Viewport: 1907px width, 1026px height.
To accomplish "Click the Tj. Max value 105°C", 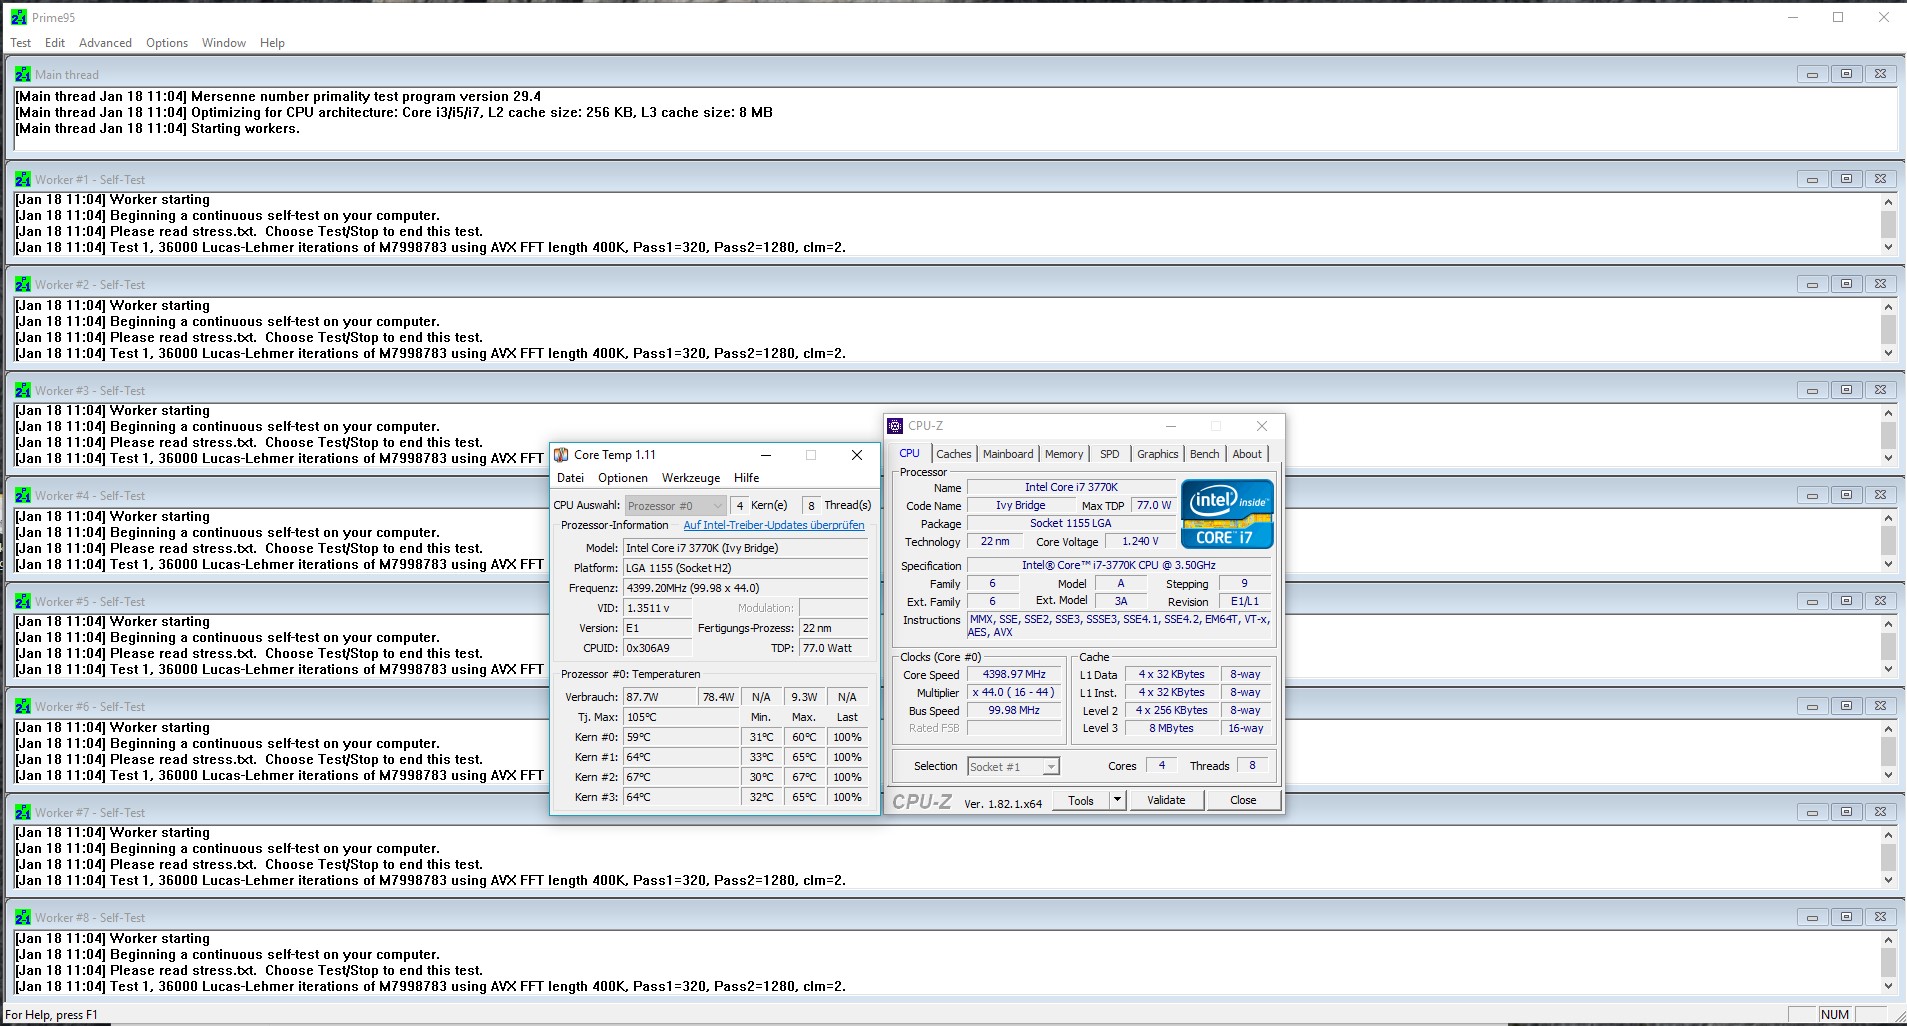I will coord(681,717).
